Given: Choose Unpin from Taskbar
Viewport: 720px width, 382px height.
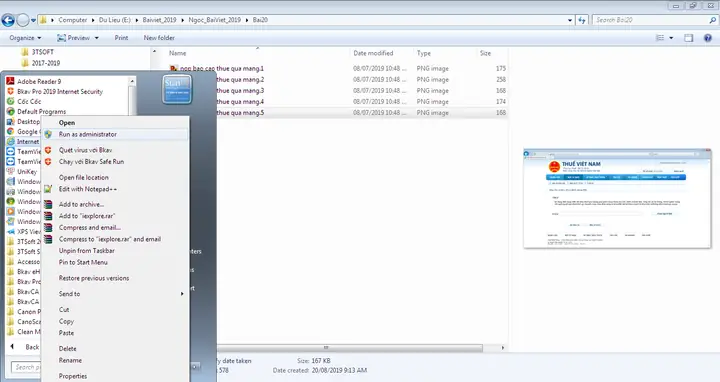Looking at the screenshot, I should pos(87,251).
